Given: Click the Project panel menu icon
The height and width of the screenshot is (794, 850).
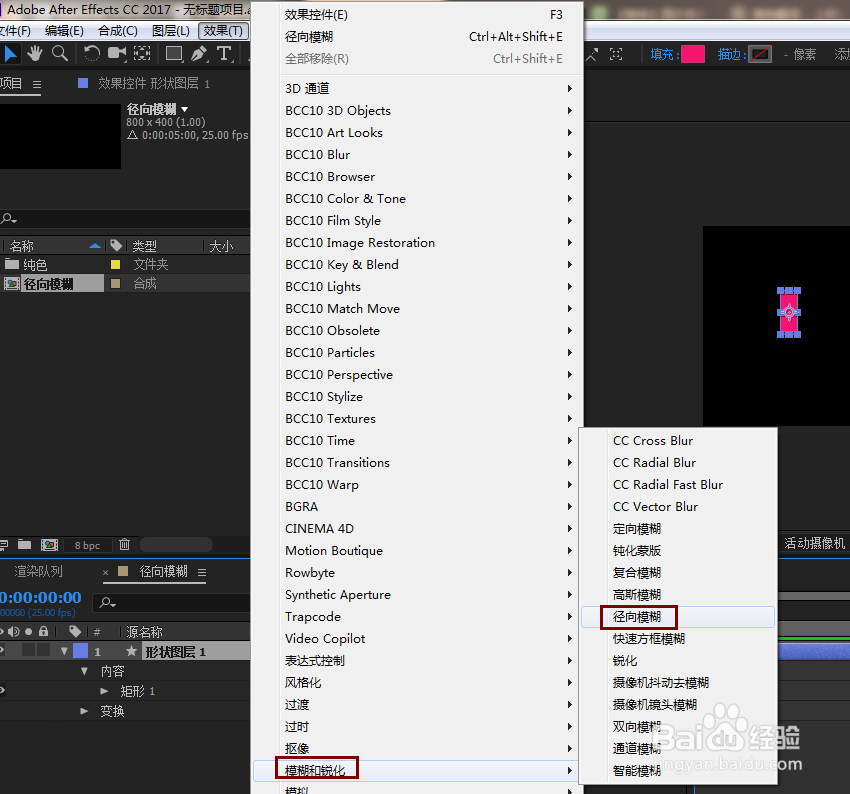Looking at the screenshot, I should coord(37,85).
